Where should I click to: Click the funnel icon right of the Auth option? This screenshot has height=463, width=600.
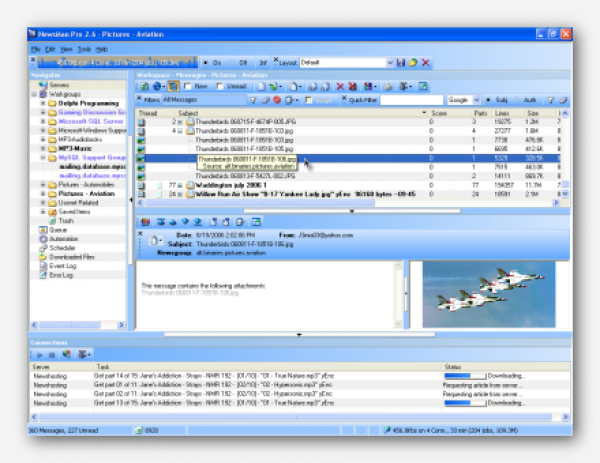(551, 100)
